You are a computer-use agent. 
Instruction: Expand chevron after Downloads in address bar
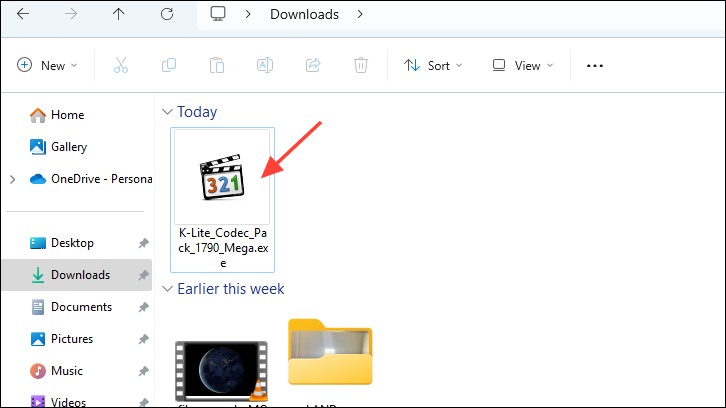pos(360,14)
